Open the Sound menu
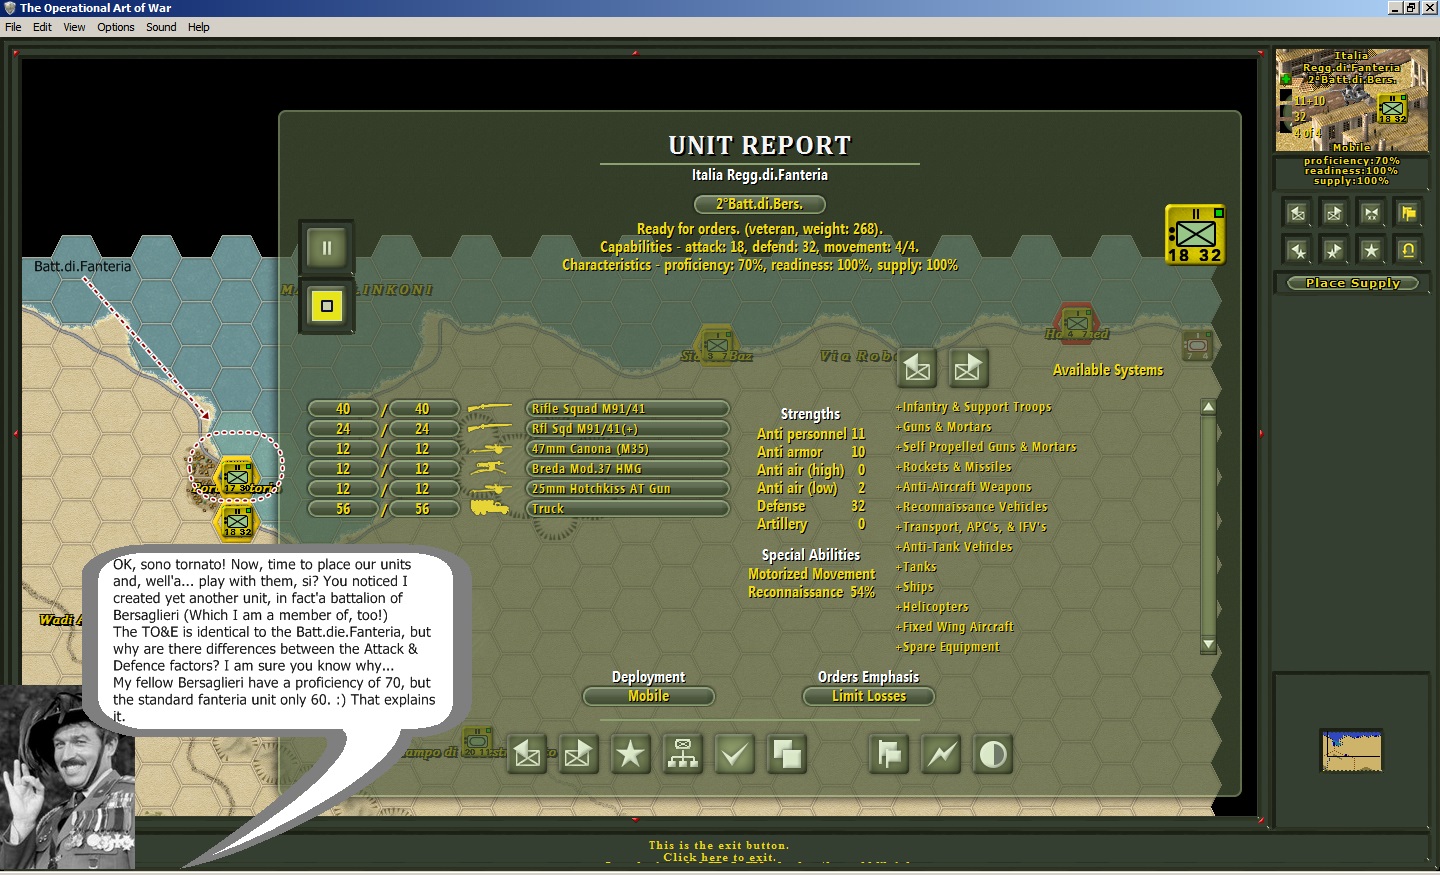 click(161, 27)
